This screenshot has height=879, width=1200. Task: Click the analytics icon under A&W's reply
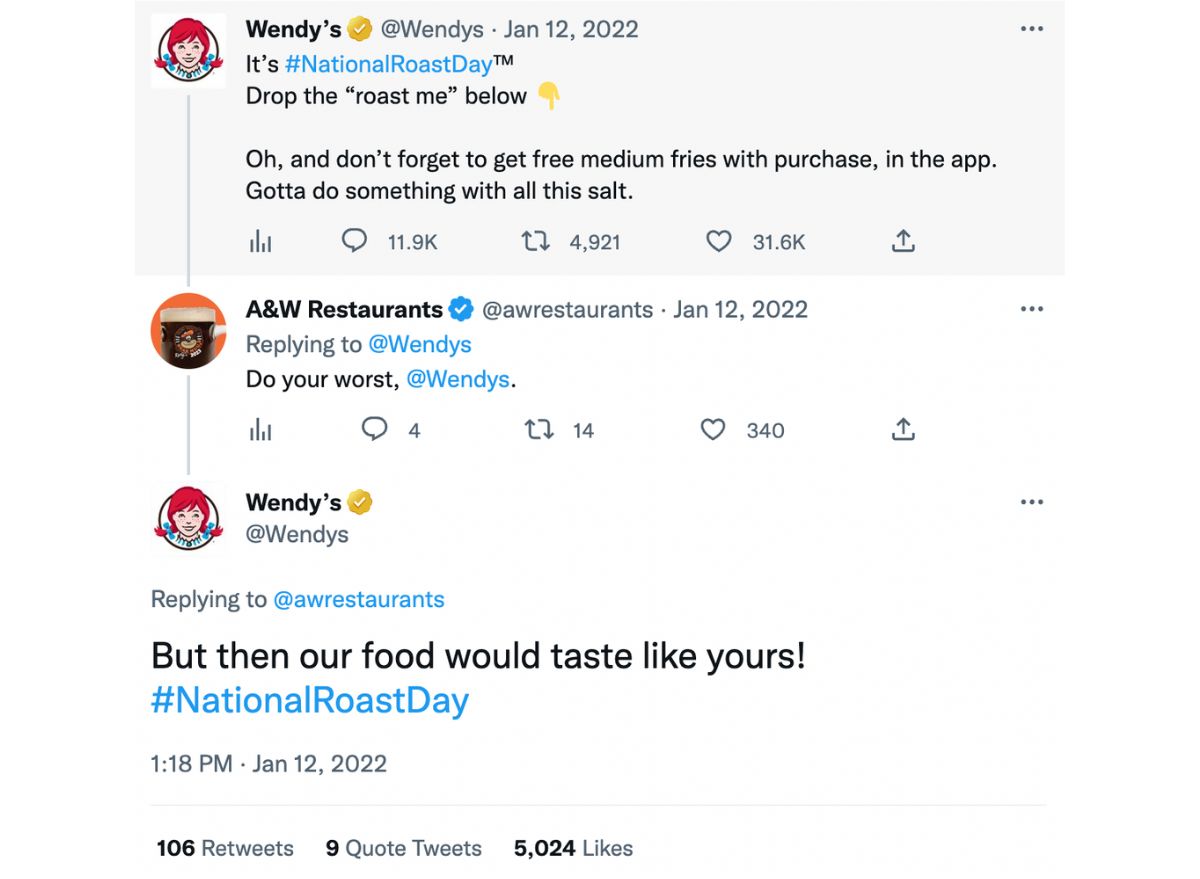pos(261,429)
